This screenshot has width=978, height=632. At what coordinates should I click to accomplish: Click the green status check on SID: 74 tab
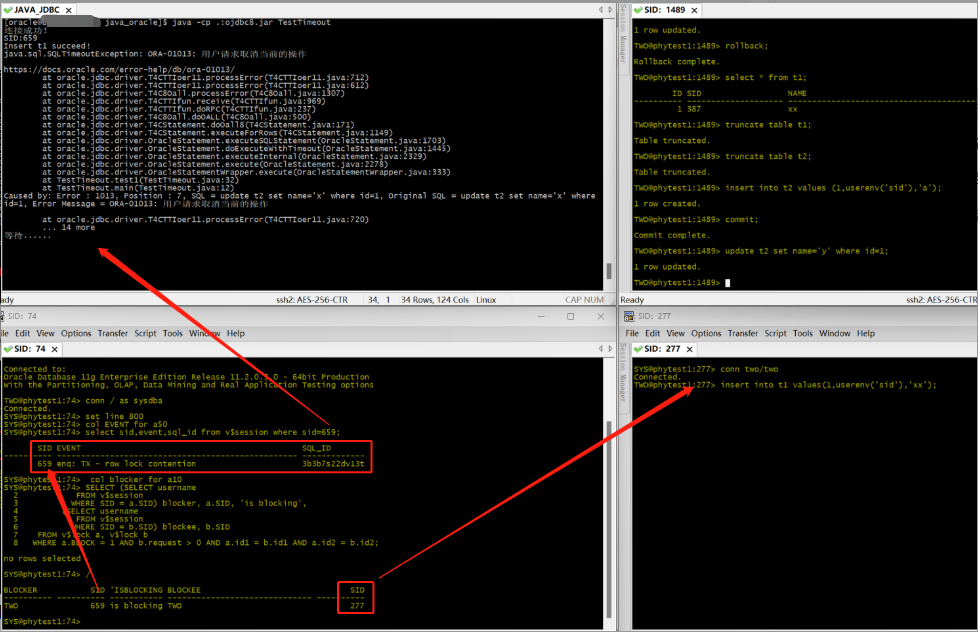[8, 349]
